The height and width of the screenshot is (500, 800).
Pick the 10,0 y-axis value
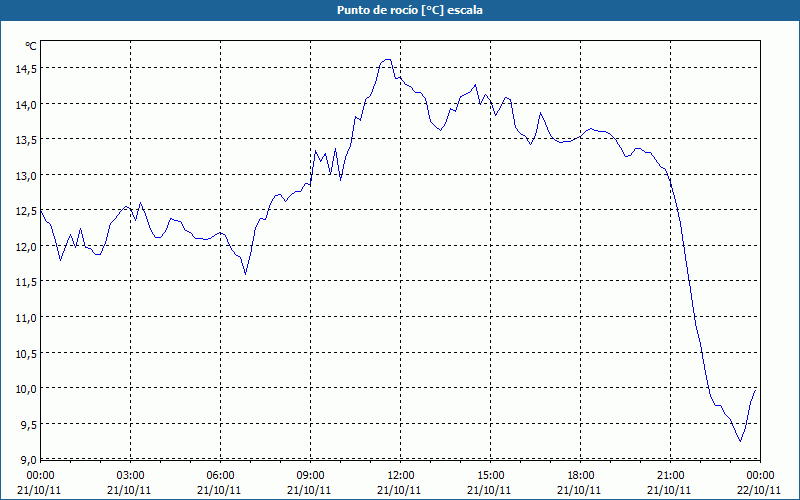26,388
